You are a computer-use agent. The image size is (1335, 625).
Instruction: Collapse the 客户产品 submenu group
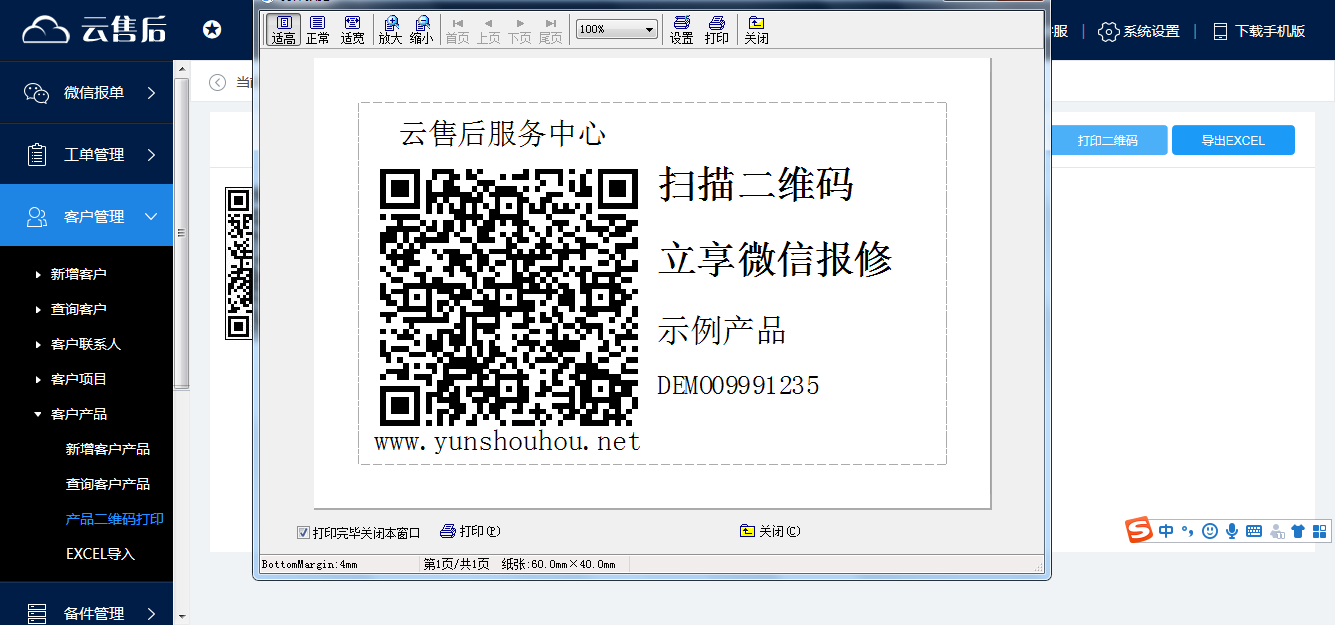click(x=79, y=414)
